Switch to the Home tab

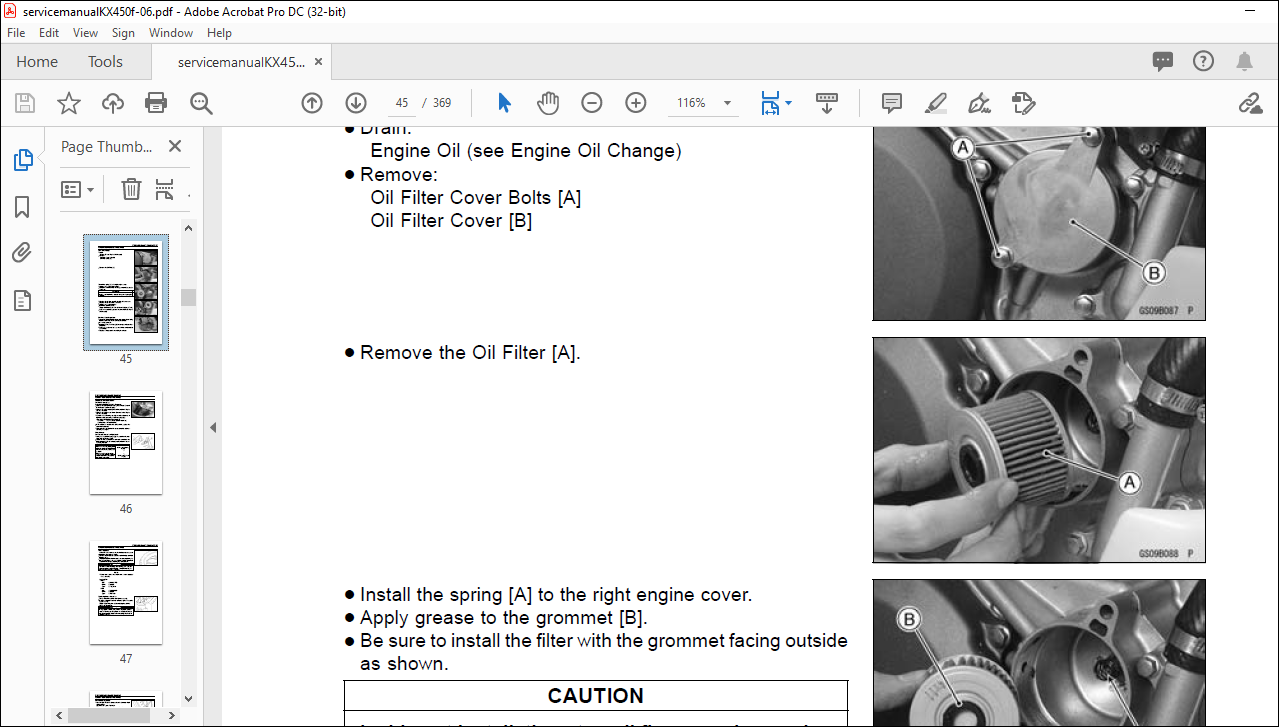[x=37, y=62]
